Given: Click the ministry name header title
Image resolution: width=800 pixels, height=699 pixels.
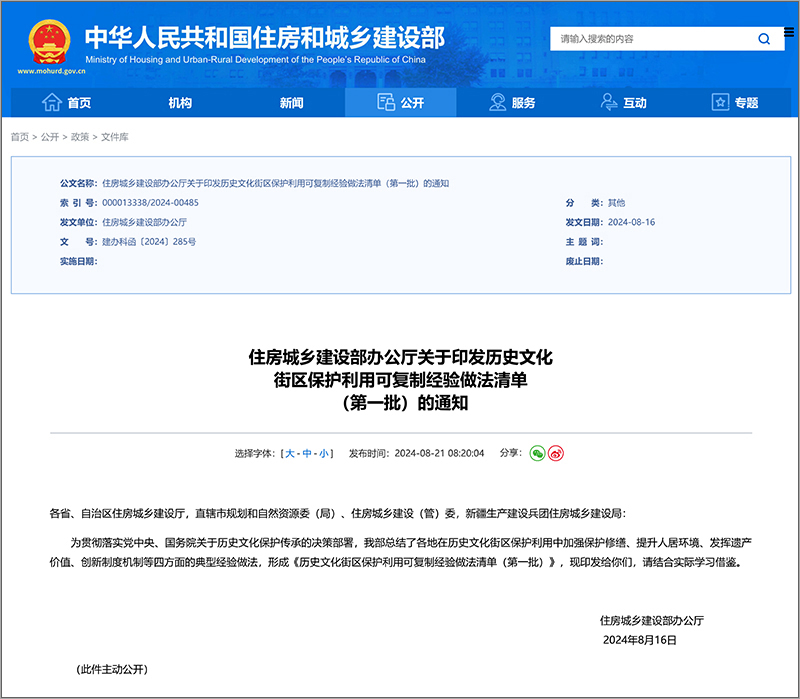Looking at the screenshot, I should [x=264, y=38].
